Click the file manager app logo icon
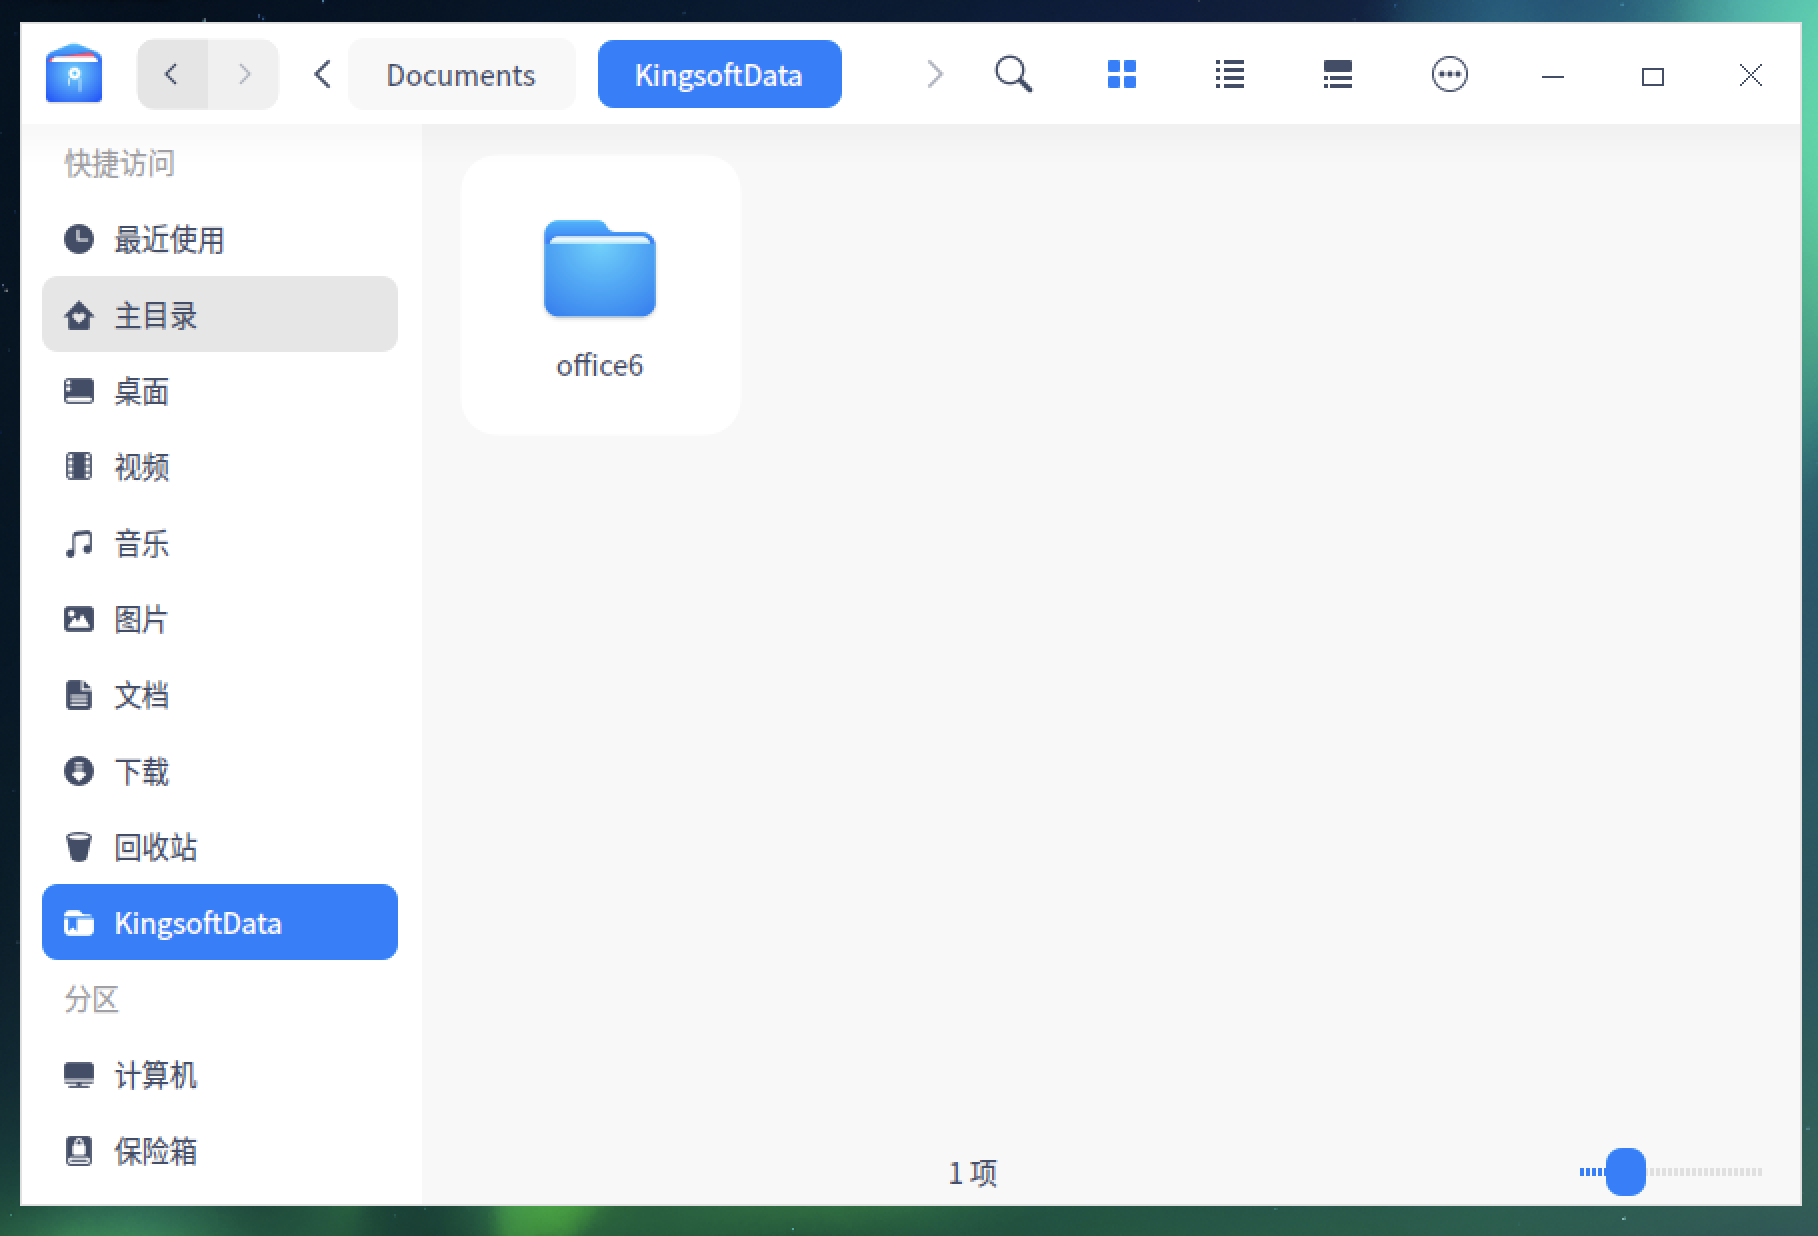Viewport: 1818px width, 1236px height. click(74, 74)
